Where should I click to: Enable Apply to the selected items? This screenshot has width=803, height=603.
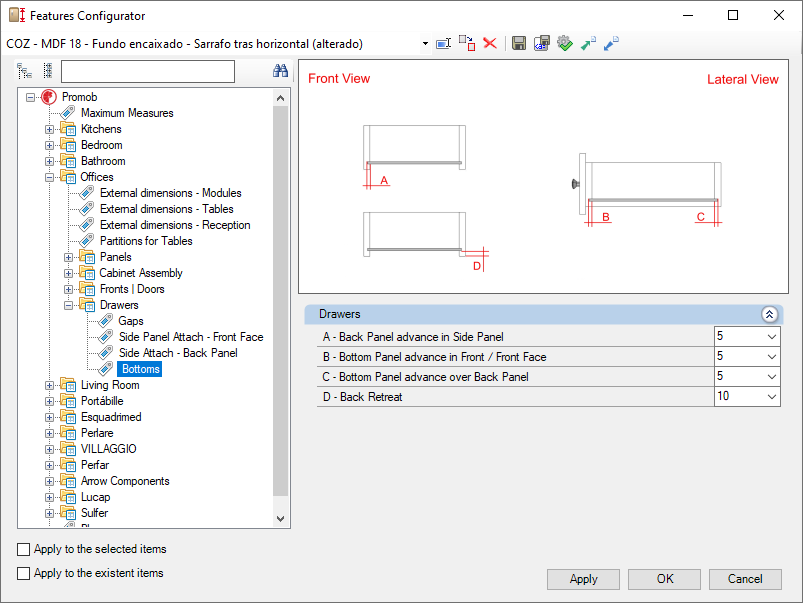(24, 549)
